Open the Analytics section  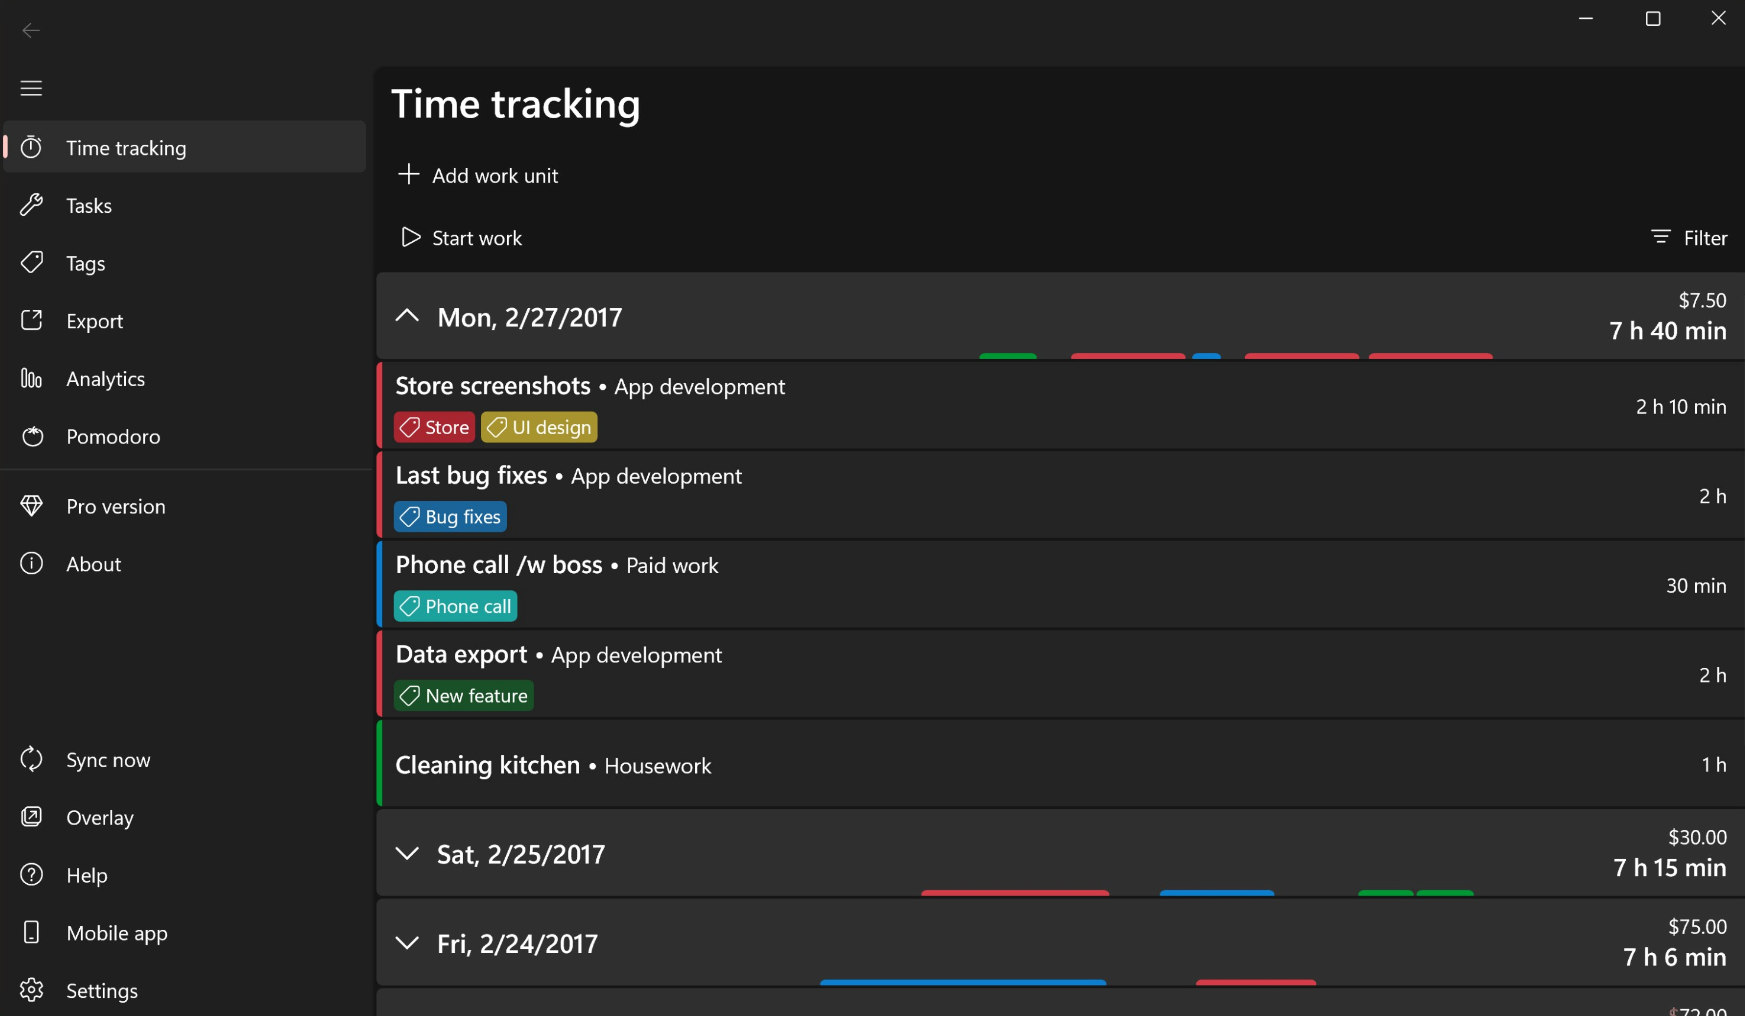[185, 378]
